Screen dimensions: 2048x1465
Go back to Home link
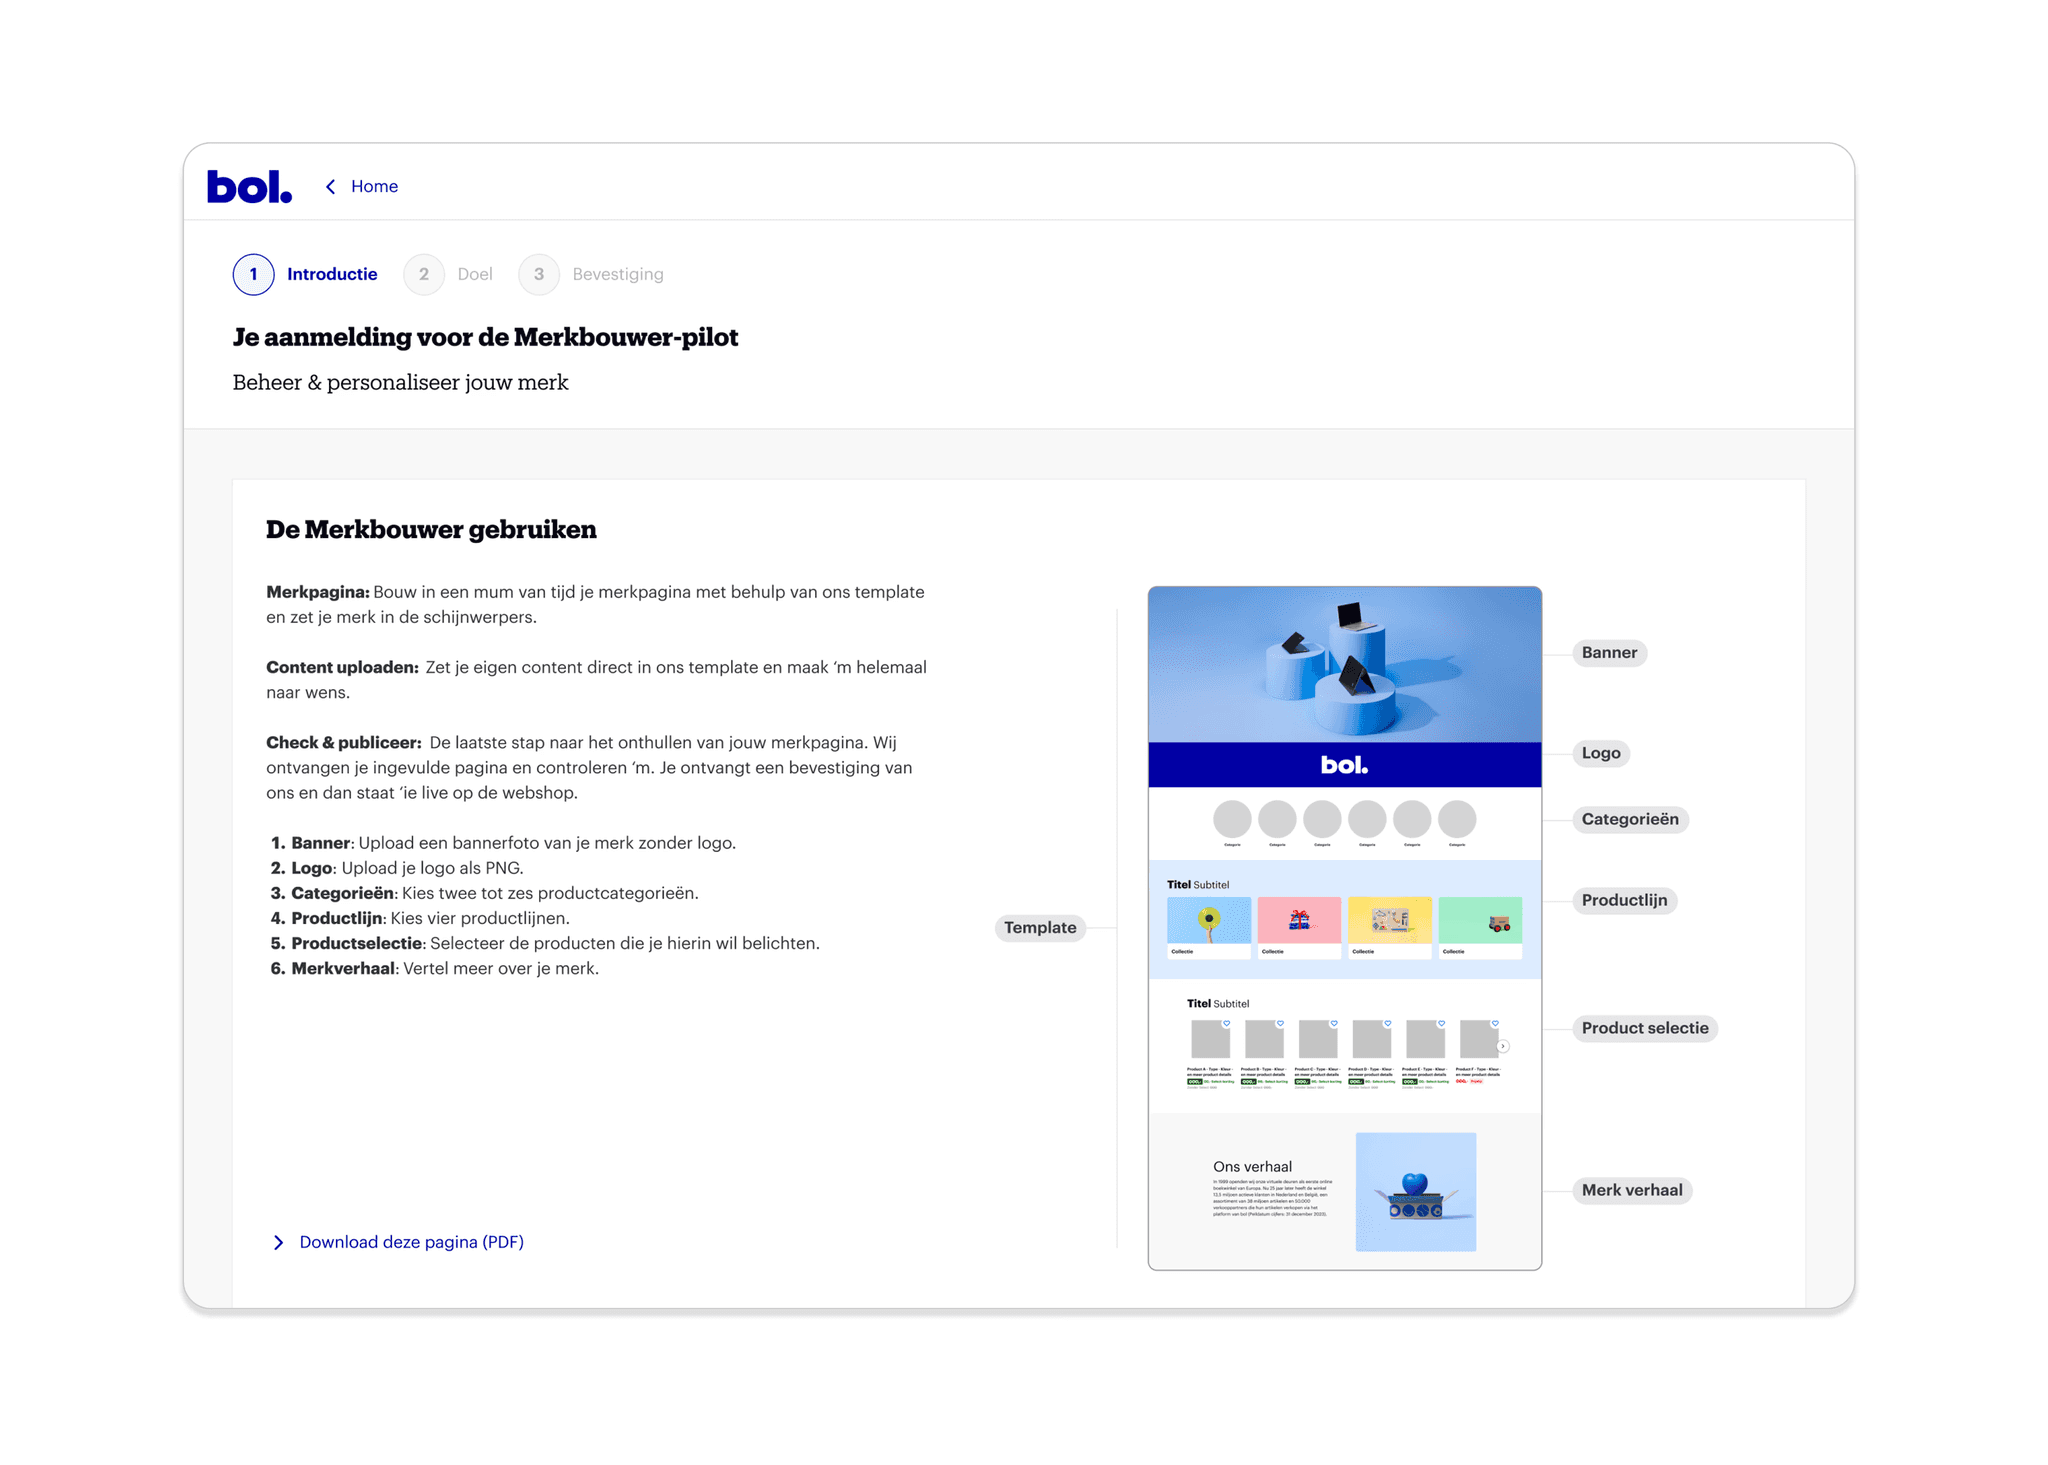(374, 187)
